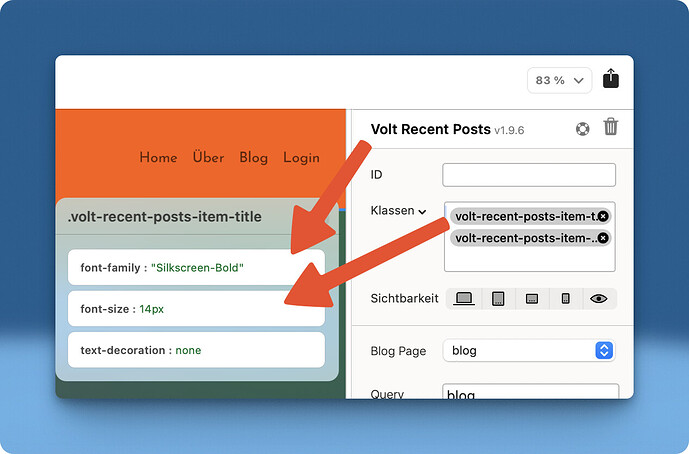The height and width of the screenshot is (454, 689).
Task: Remove the first volt-recent-posts-item class tag
Action: (x=603, y=216)
